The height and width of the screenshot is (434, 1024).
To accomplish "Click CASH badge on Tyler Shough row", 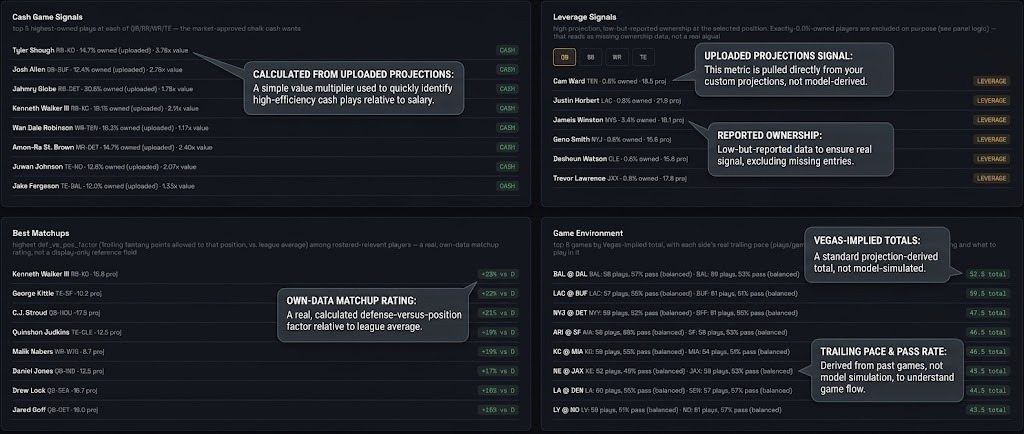I will point(507,50).
